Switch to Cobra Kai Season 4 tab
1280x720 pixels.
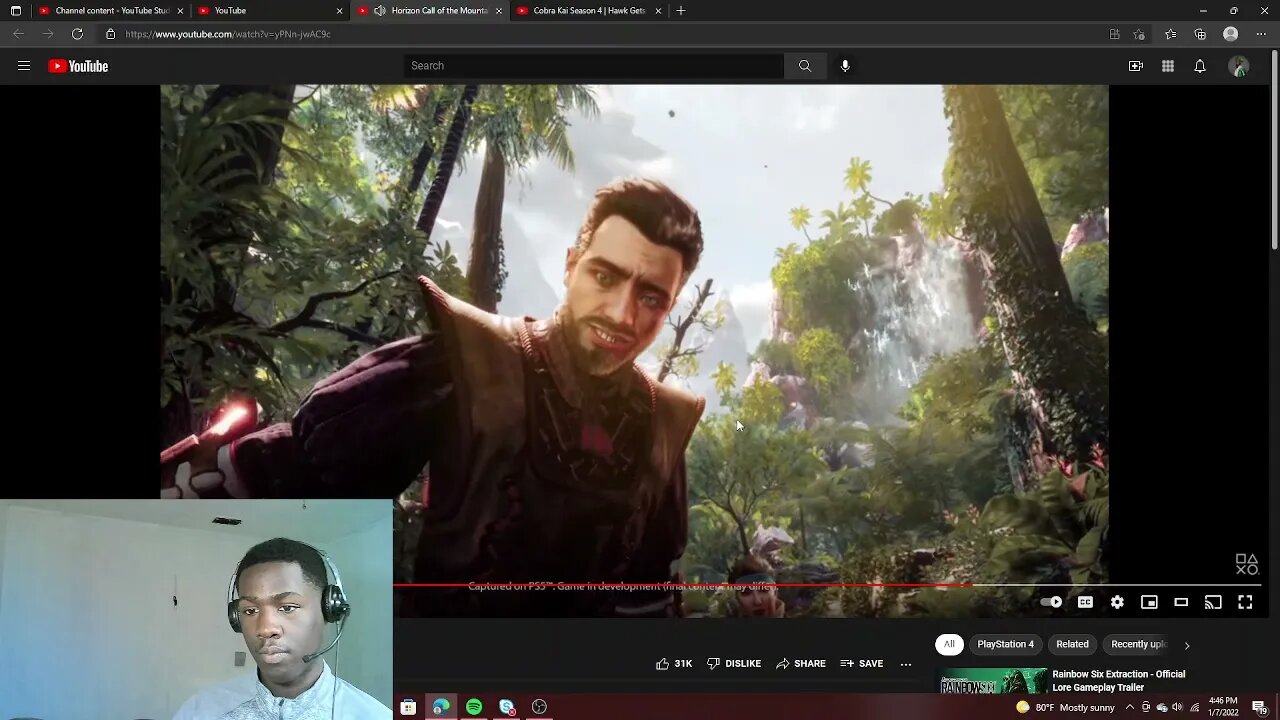point(589,10)
